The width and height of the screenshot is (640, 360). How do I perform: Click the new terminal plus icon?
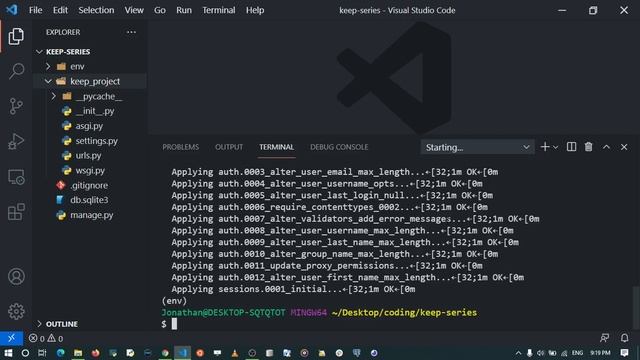(544, 147)
